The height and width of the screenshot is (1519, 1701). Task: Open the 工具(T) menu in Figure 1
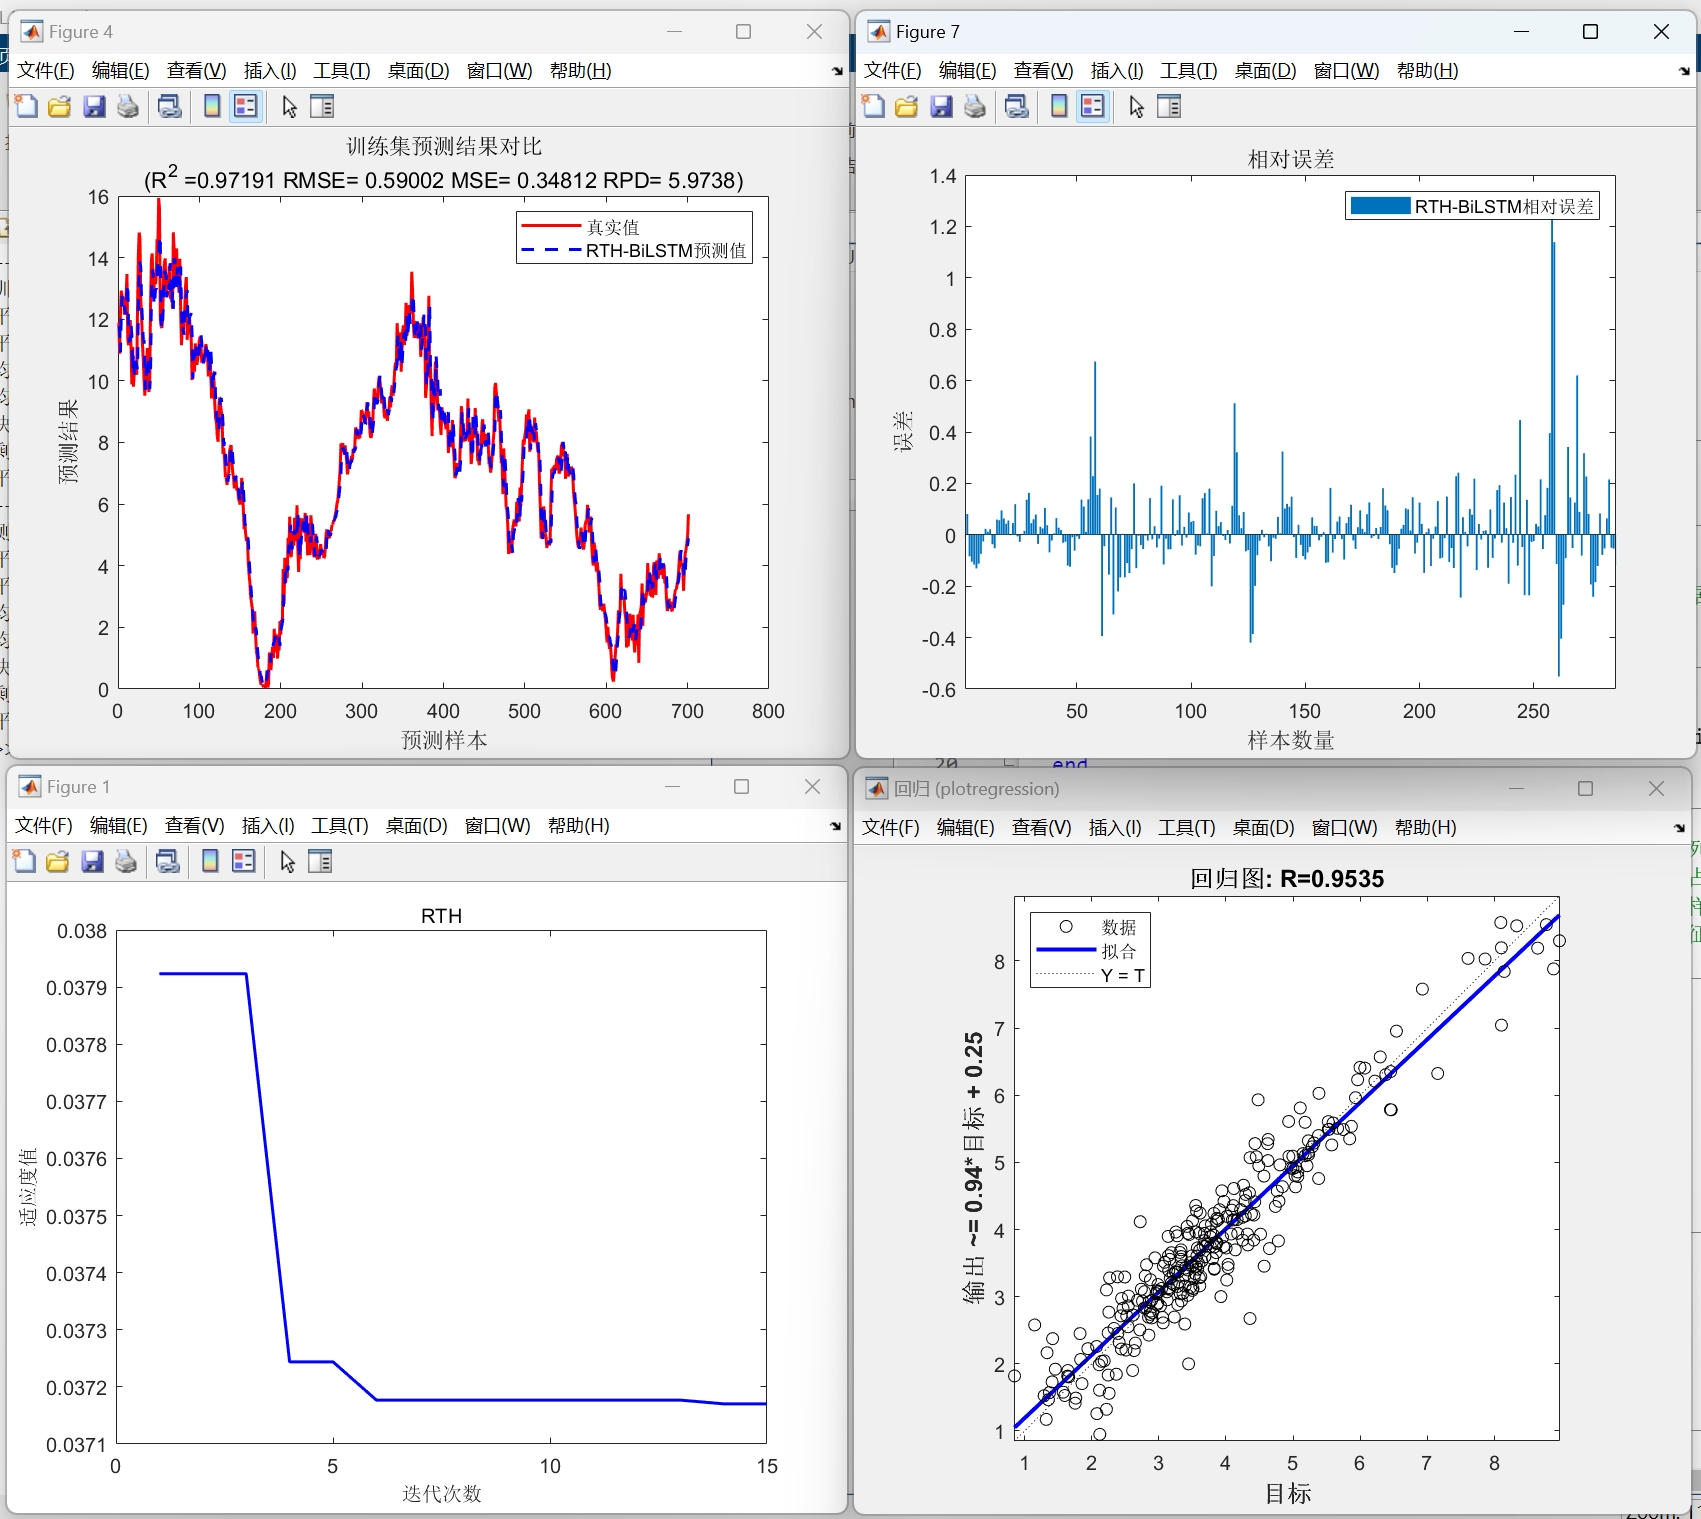click(x=340, y=826)
